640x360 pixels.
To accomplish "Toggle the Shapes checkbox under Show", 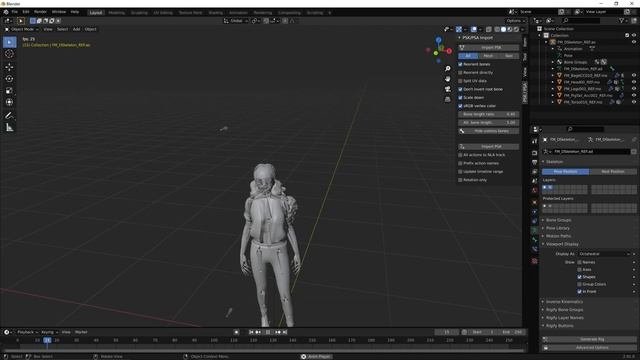I will (x=579, y=277).
